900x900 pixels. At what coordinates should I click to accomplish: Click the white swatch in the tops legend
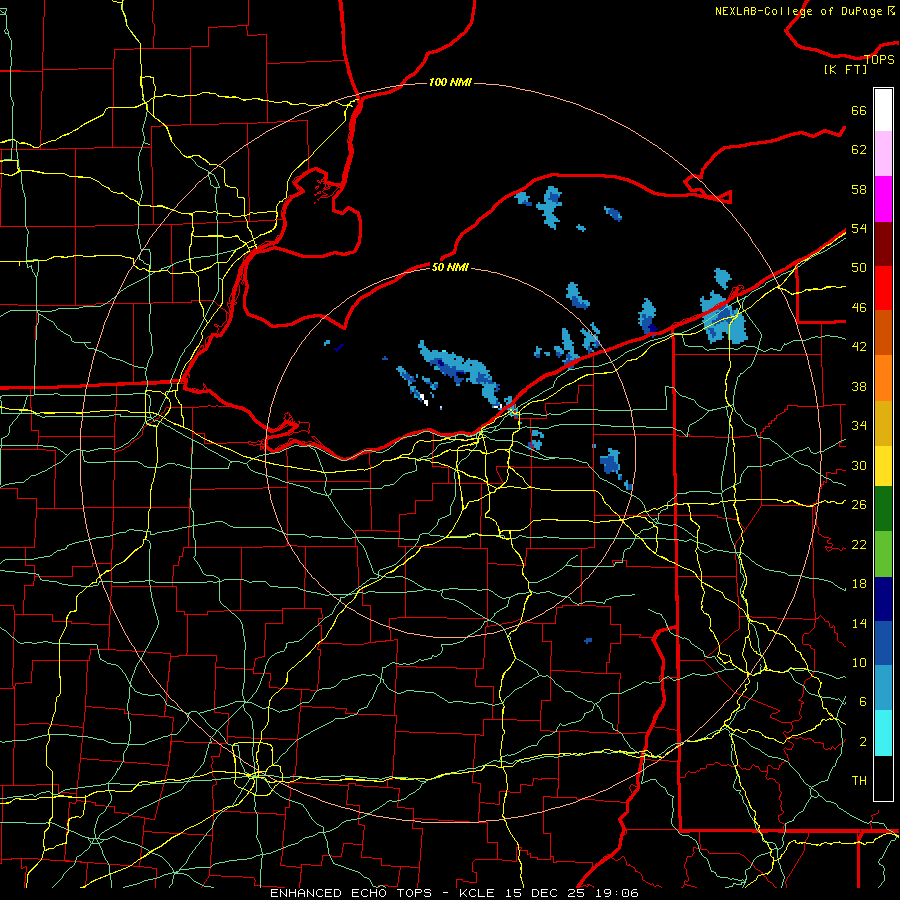tap(883, 110)
